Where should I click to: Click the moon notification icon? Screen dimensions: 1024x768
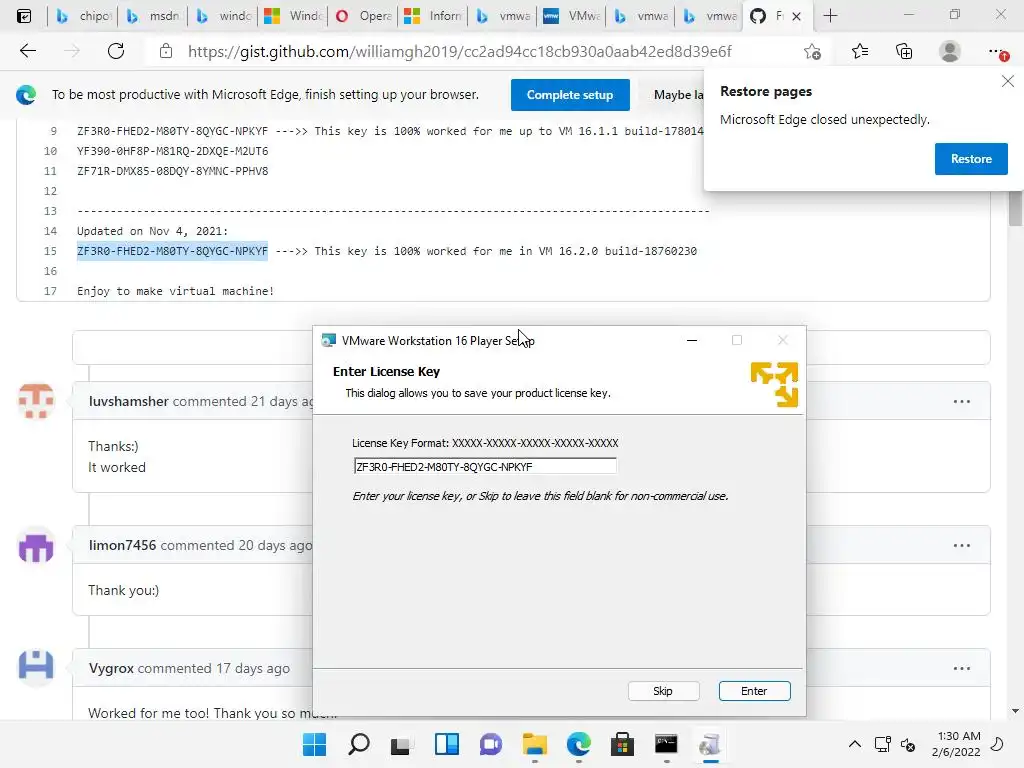pyautogui.click(x=997, y=744)
